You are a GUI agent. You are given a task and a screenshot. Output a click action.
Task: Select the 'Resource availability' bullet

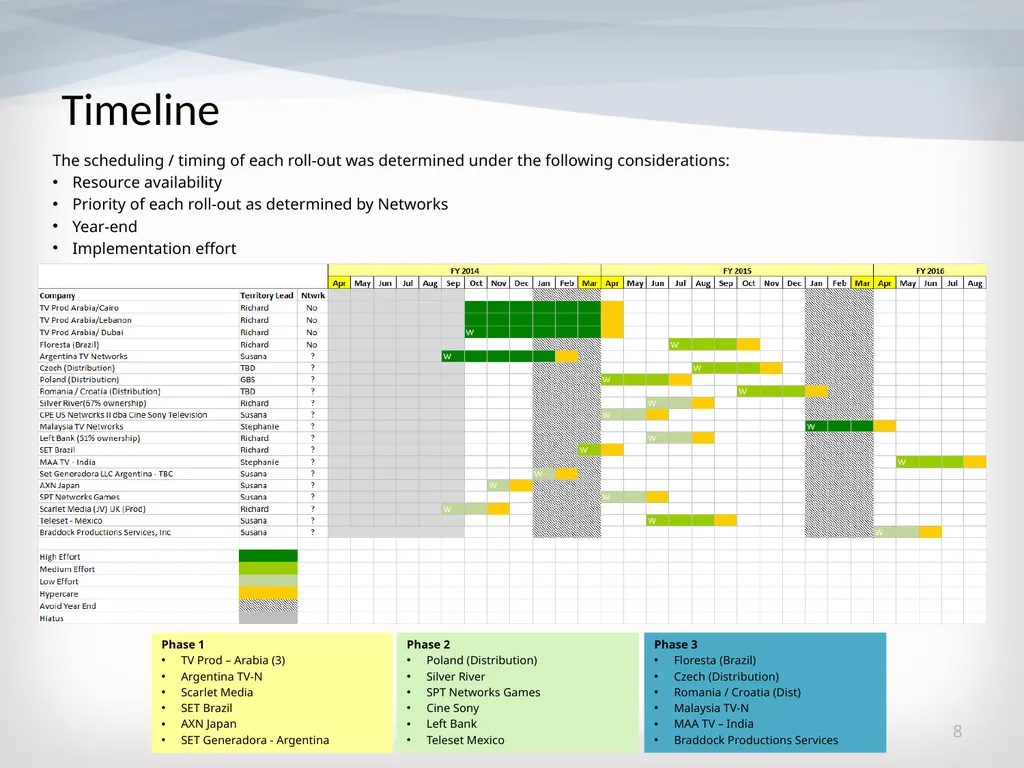tap(147, 182)
